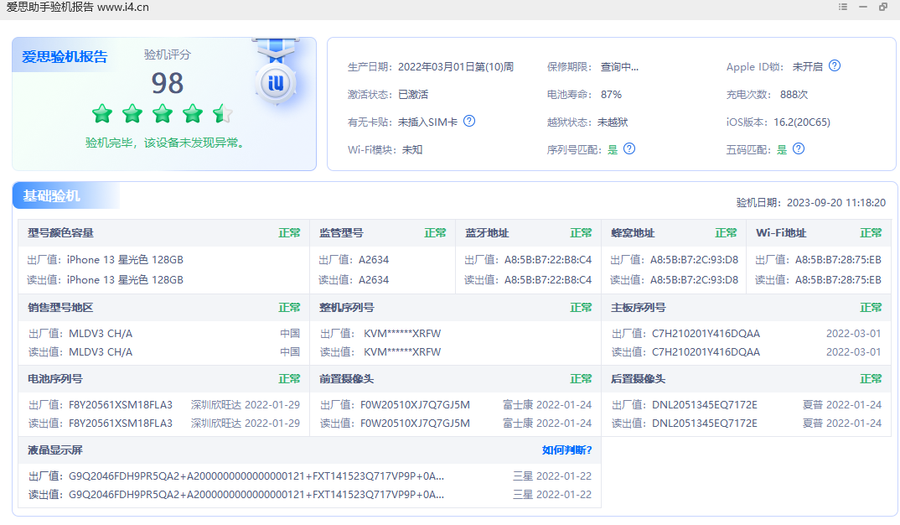Click 充电次数 888次 value

pyautogui.click(x=793, y=95)
